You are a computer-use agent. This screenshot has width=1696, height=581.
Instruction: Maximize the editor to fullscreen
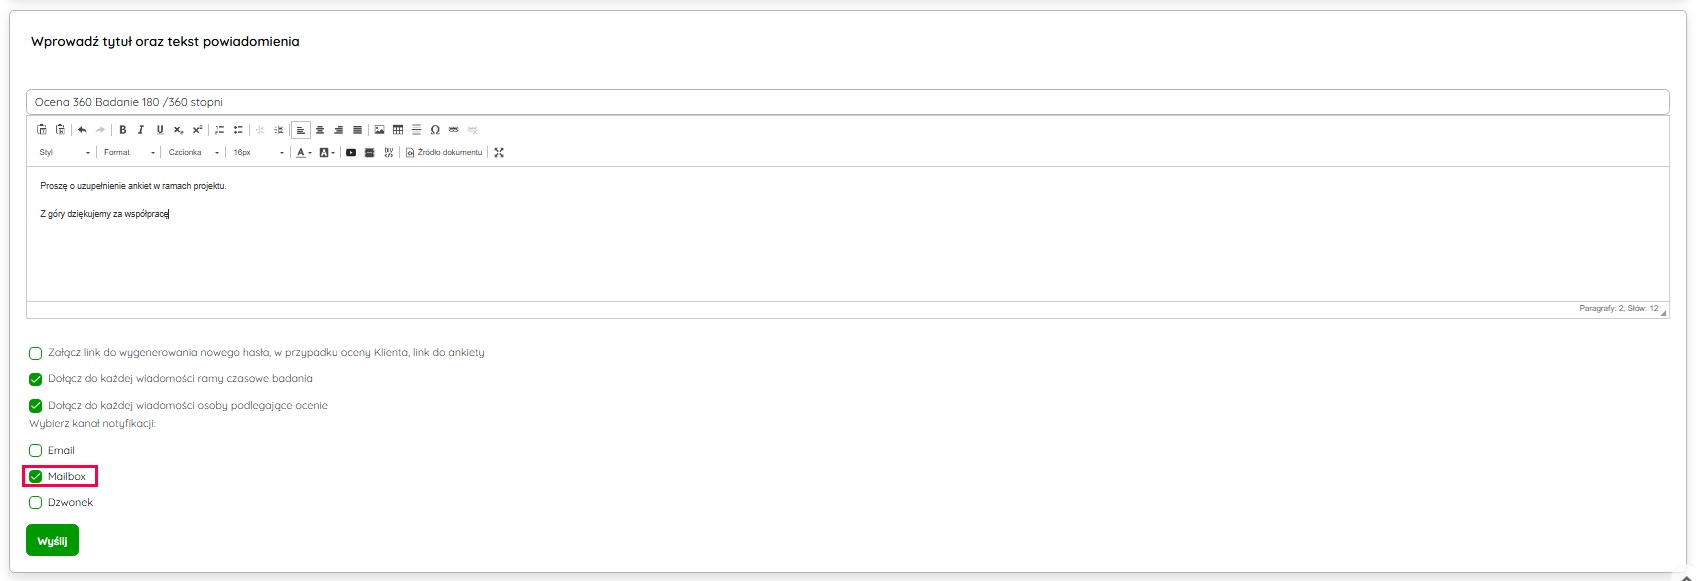click(499, 153)
